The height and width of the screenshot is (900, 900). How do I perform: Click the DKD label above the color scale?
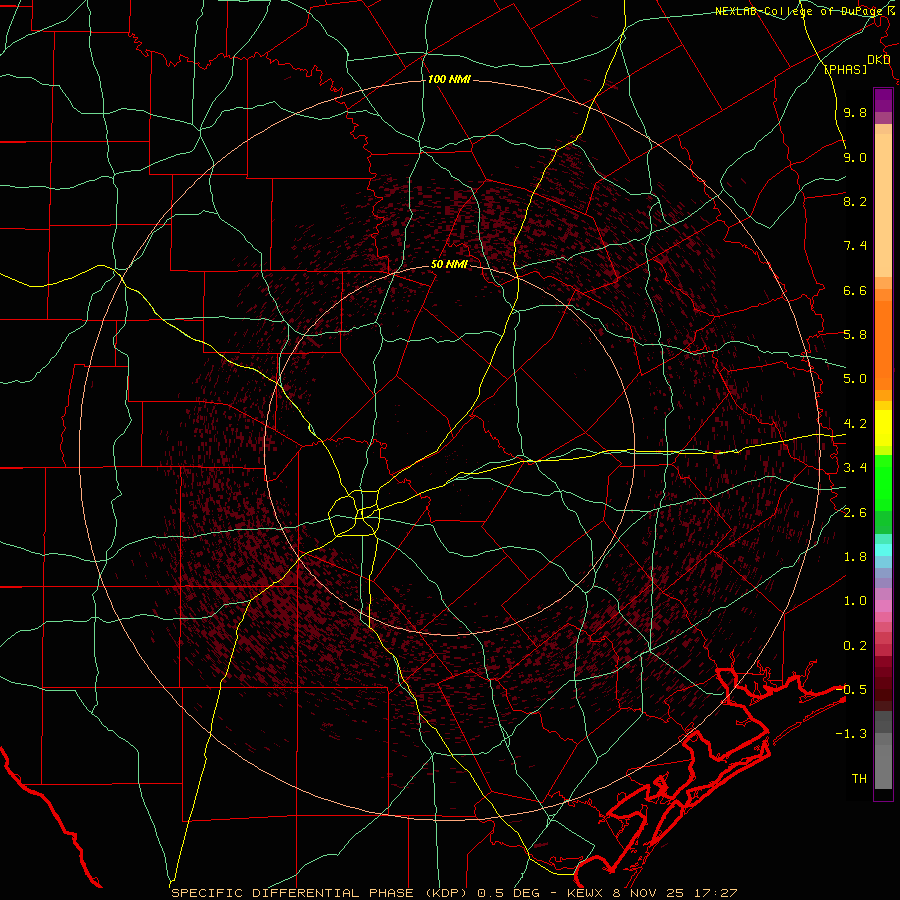878,60
